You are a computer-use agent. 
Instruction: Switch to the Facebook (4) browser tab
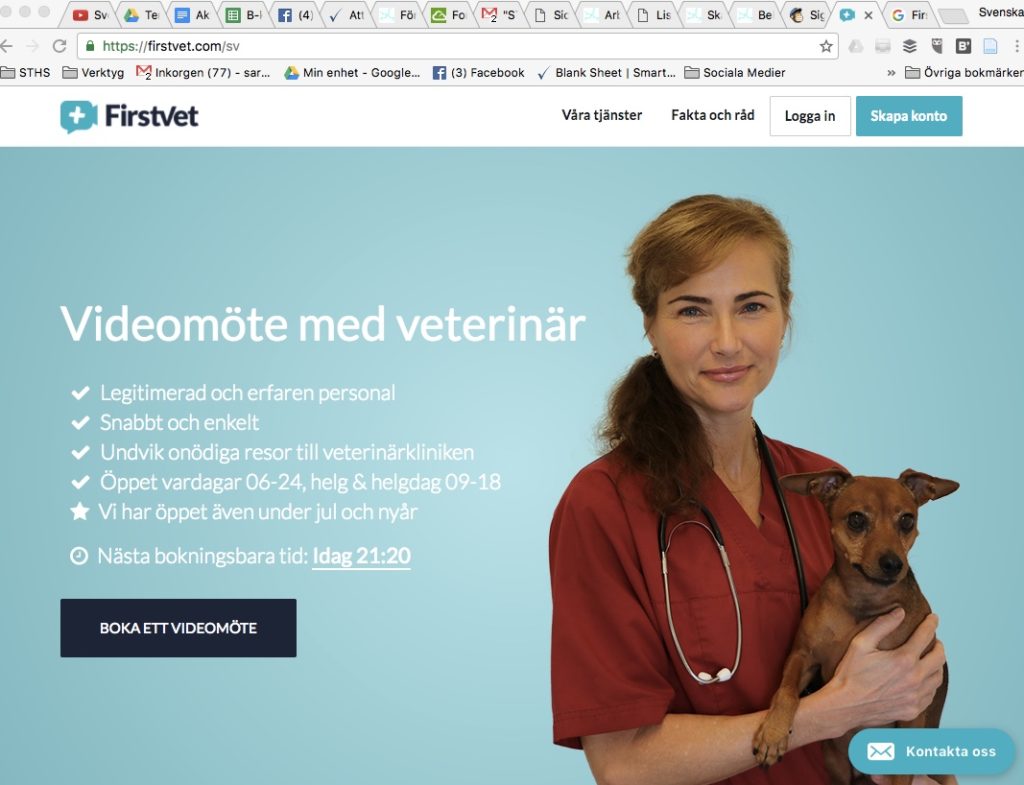(x=295, y=14)
